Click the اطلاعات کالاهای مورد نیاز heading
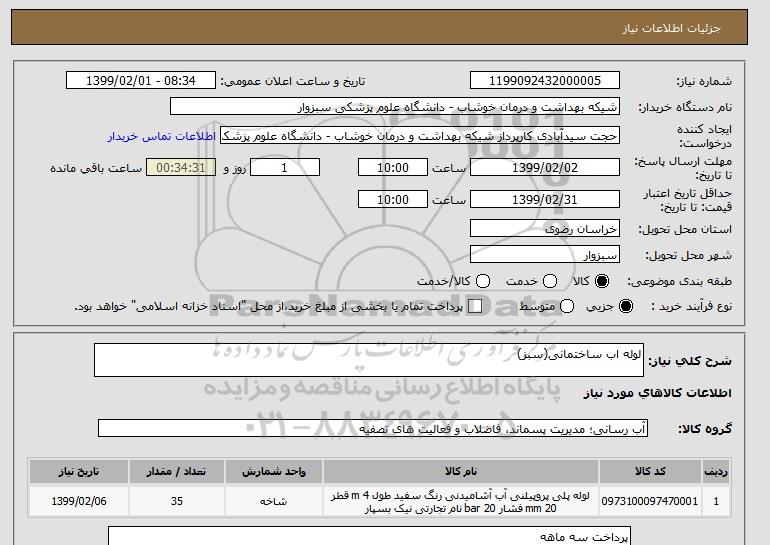The height and width of the screenshot is (545, 770). tap(658, 393)
